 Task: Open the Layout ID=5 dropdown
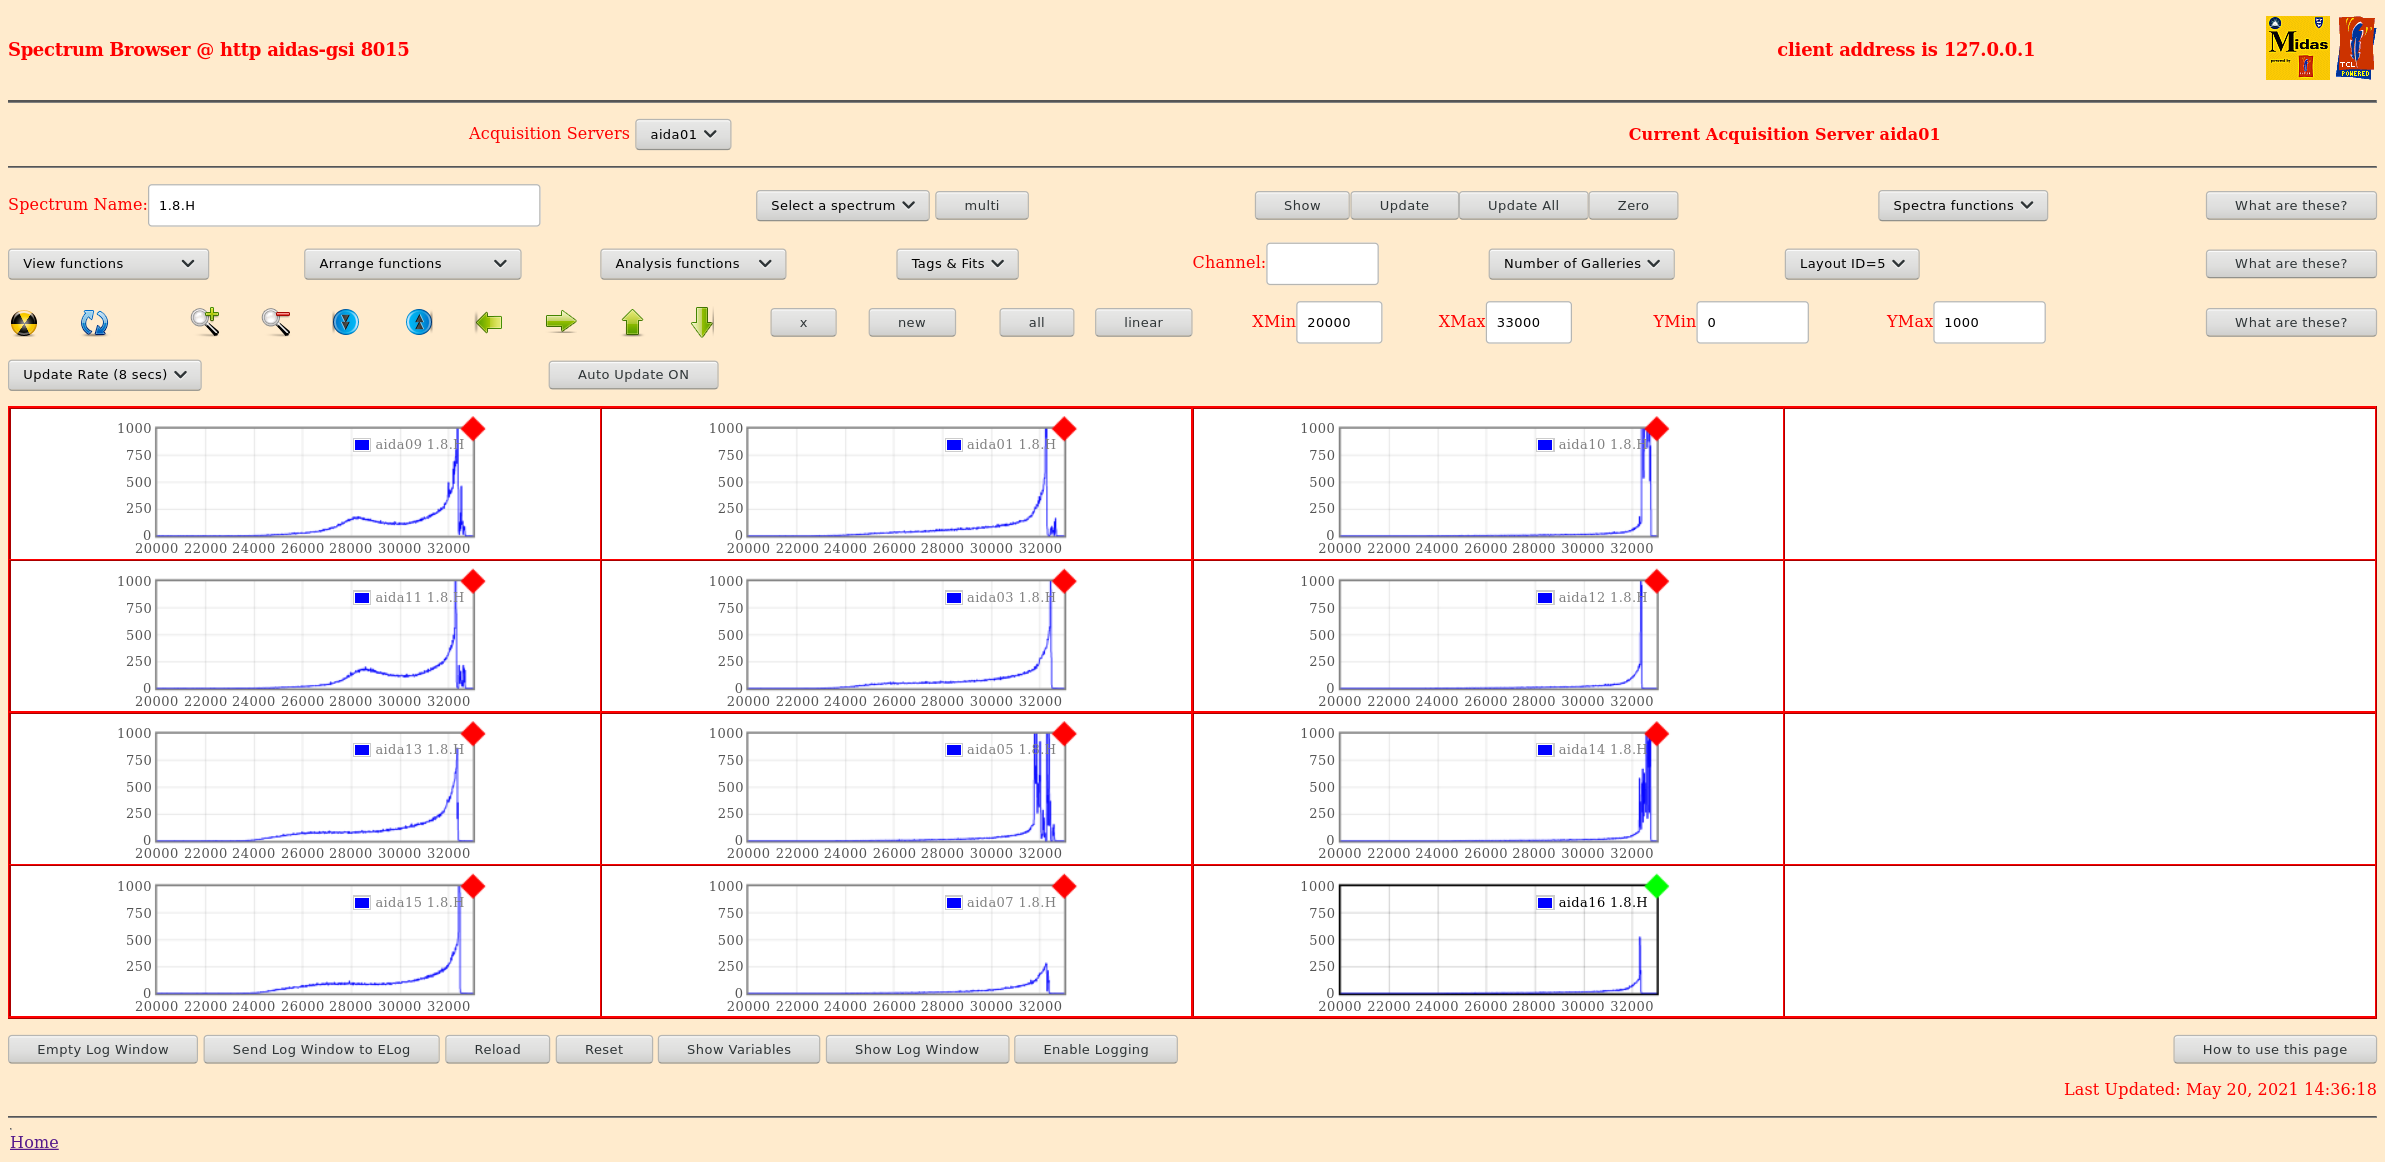pos(1851,264)
